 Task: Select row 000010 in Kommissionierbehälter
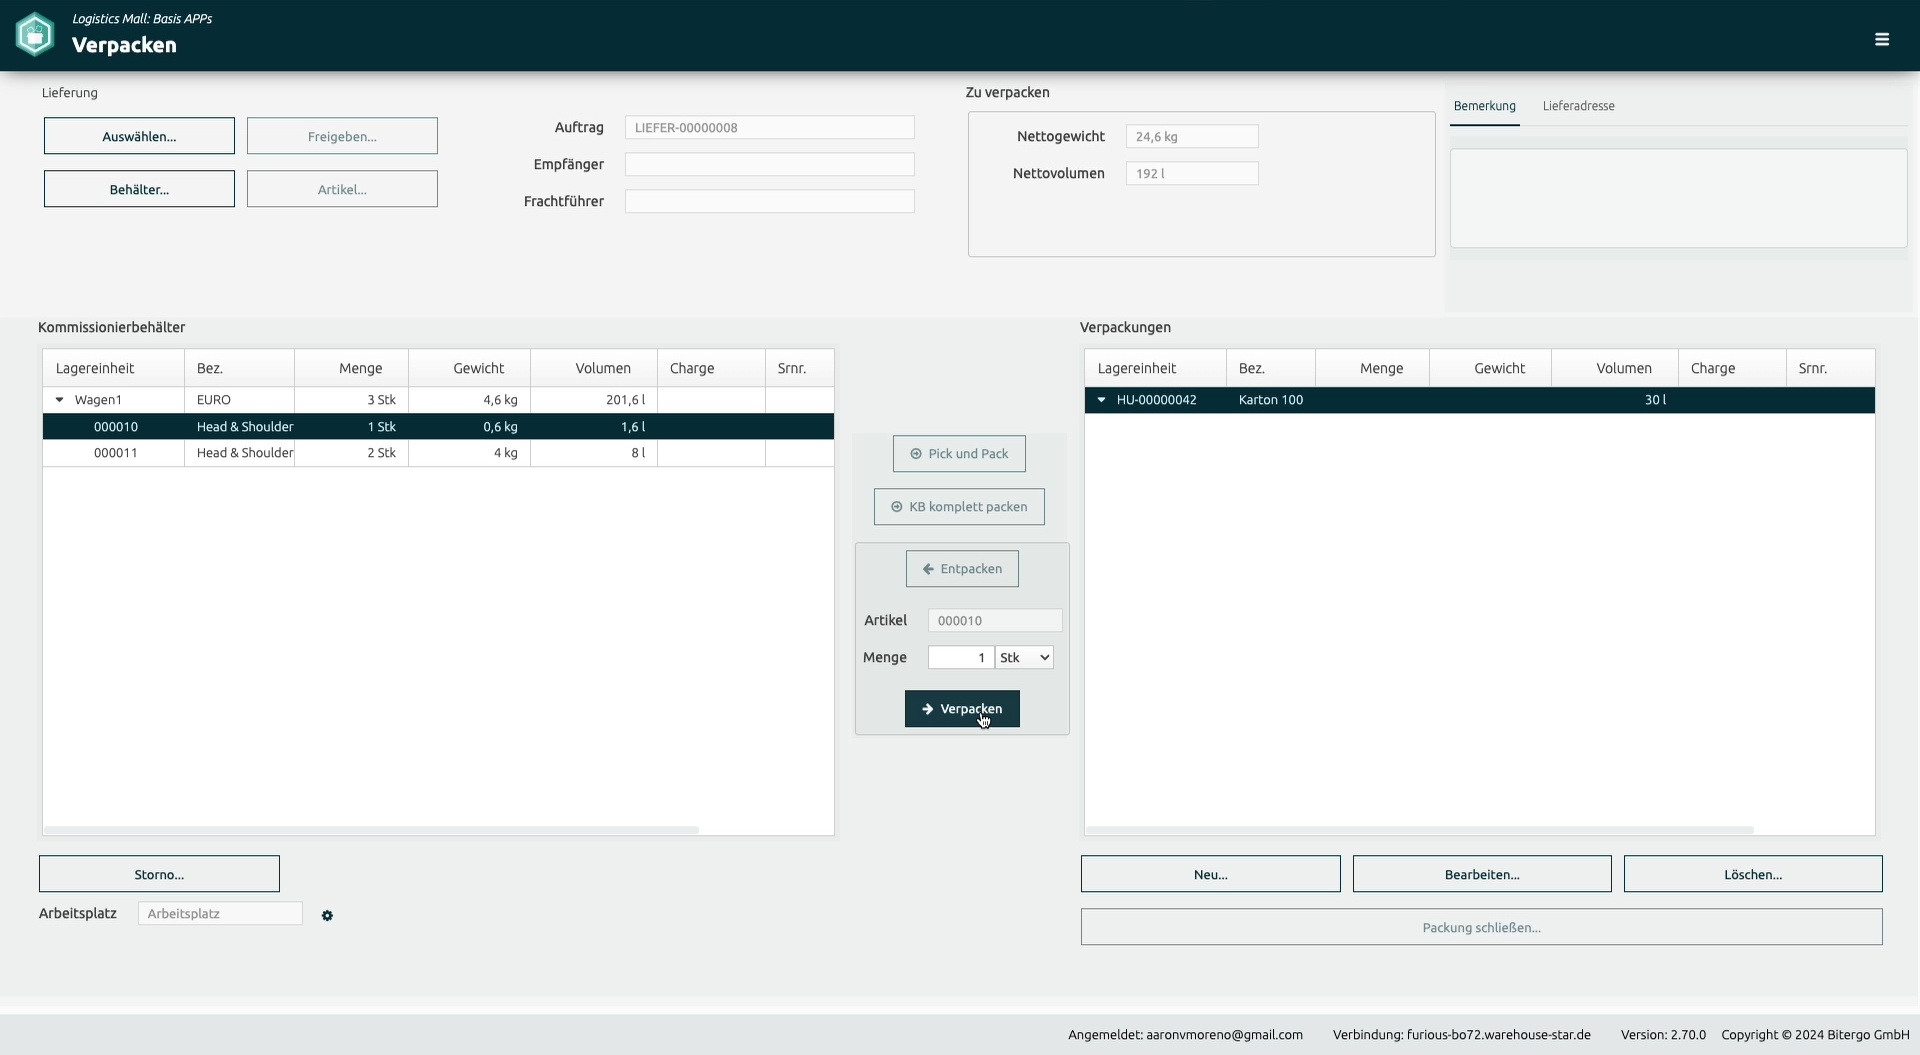pos(438,426)
